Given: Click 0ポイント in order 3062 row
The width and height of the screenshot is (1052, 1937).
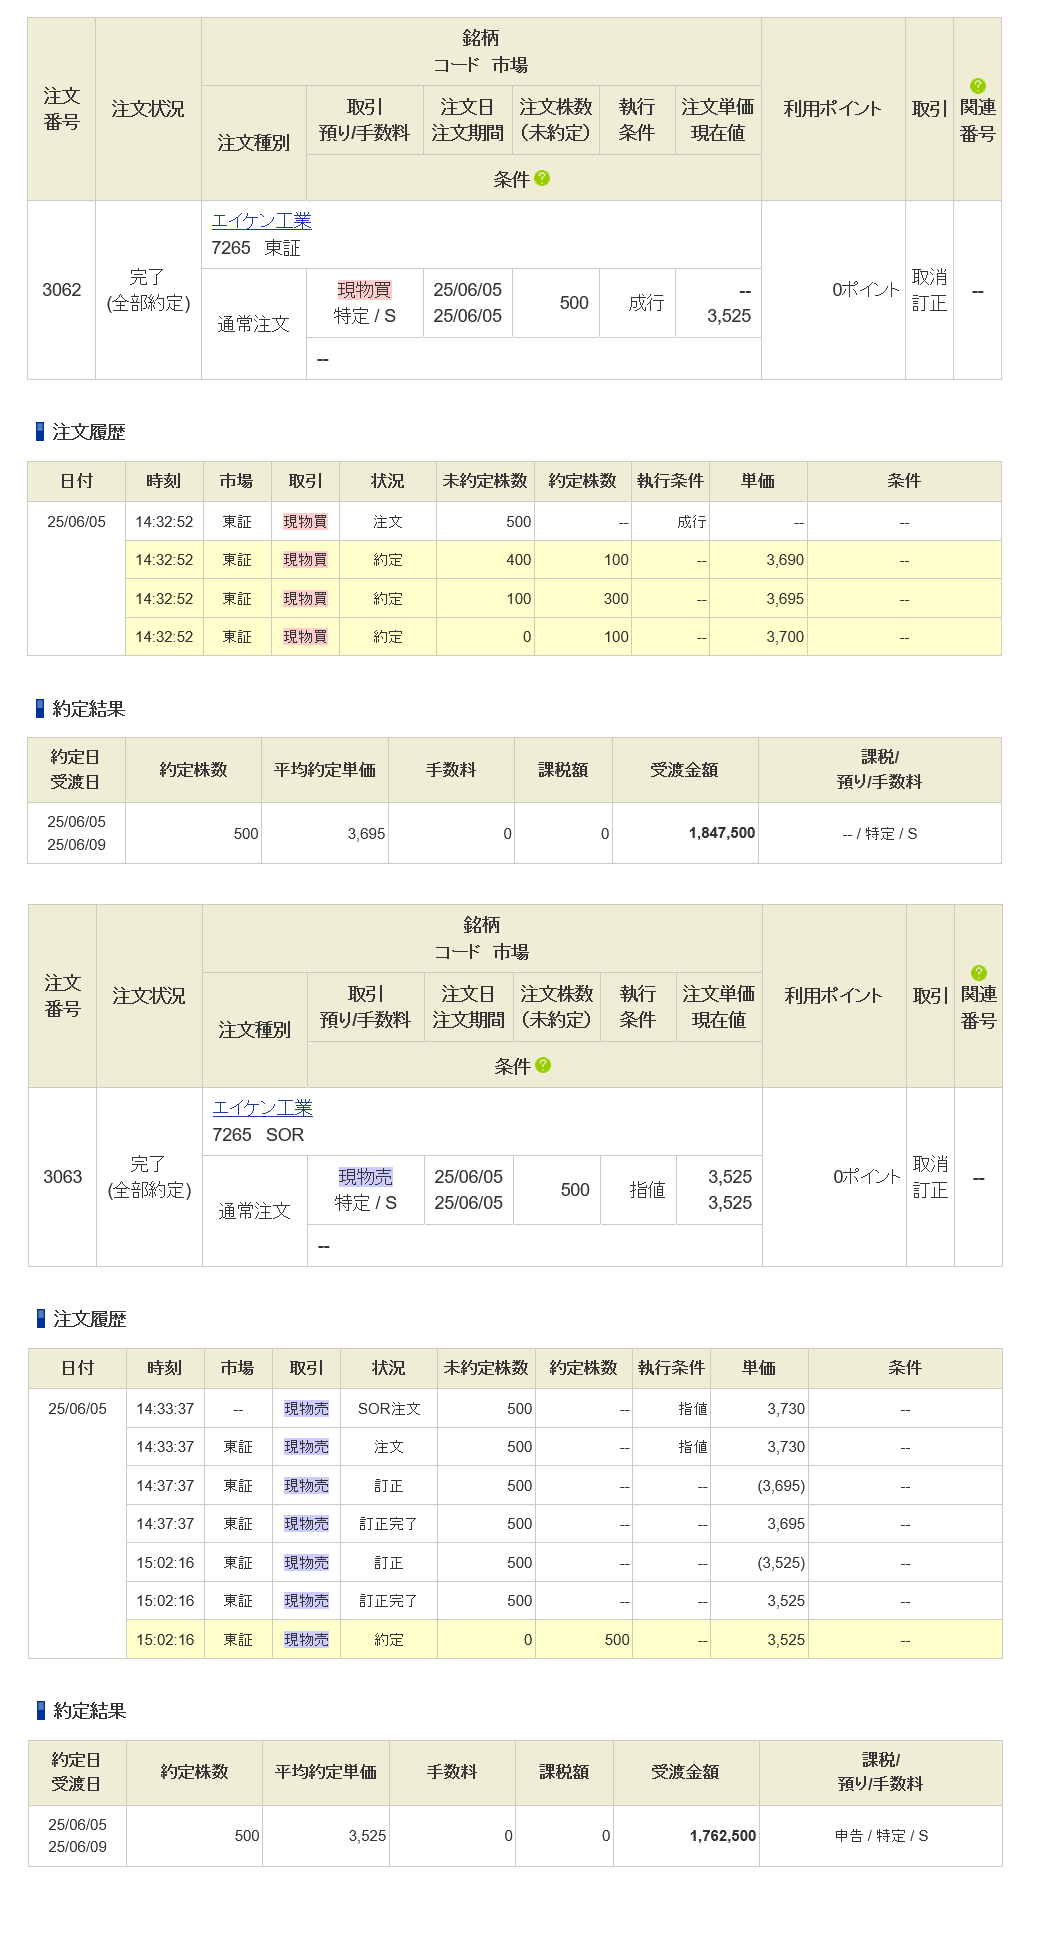Looking at the screenshot, I should point(866,290).
